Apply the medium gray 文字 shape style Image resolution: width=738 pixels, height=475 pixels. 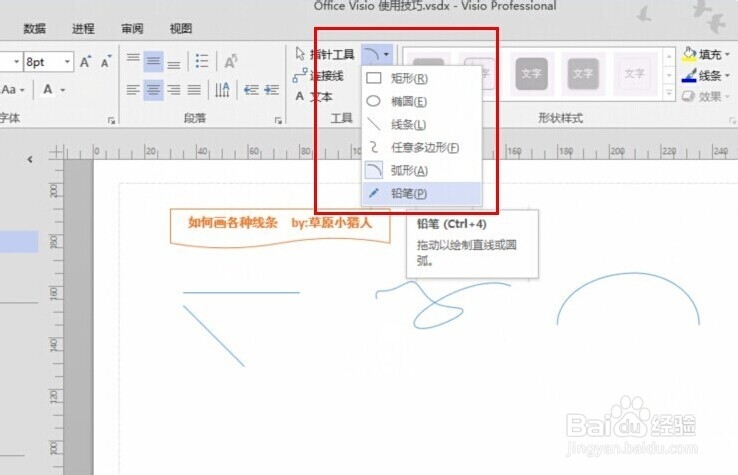[x=583, y=74]
